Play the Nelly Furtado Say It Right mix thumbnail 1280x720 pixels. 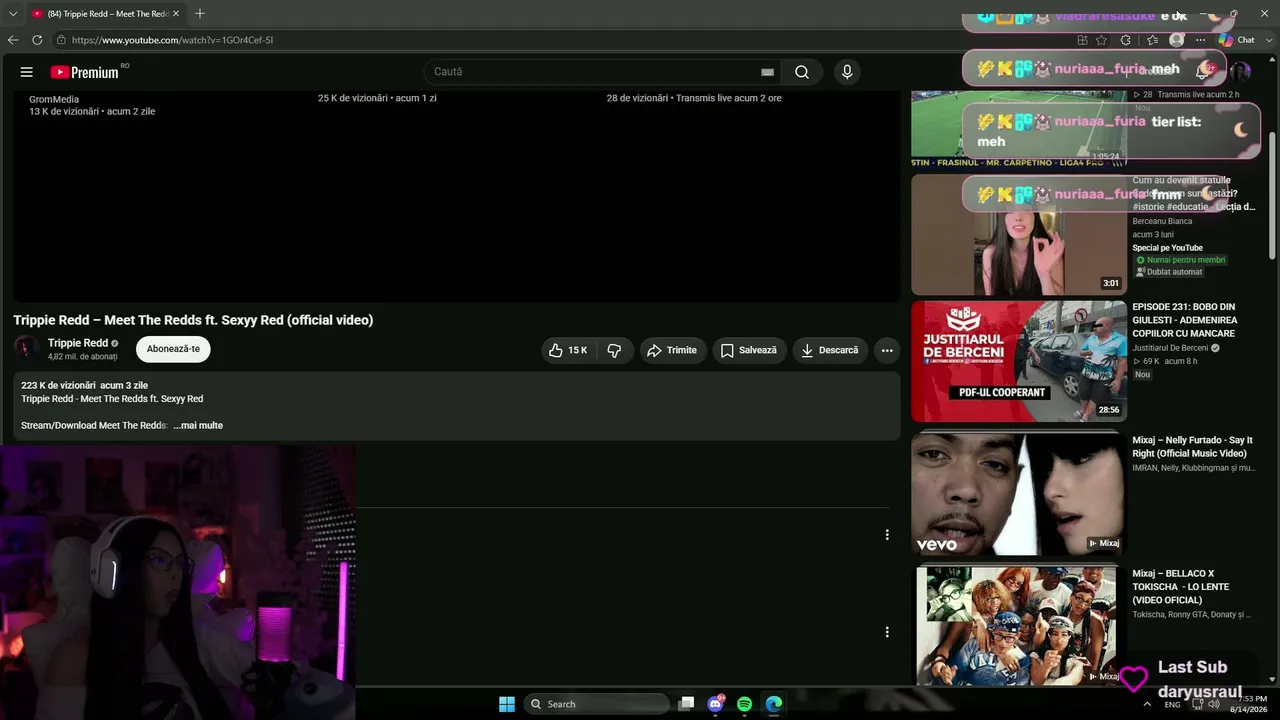click(1019, 494)
